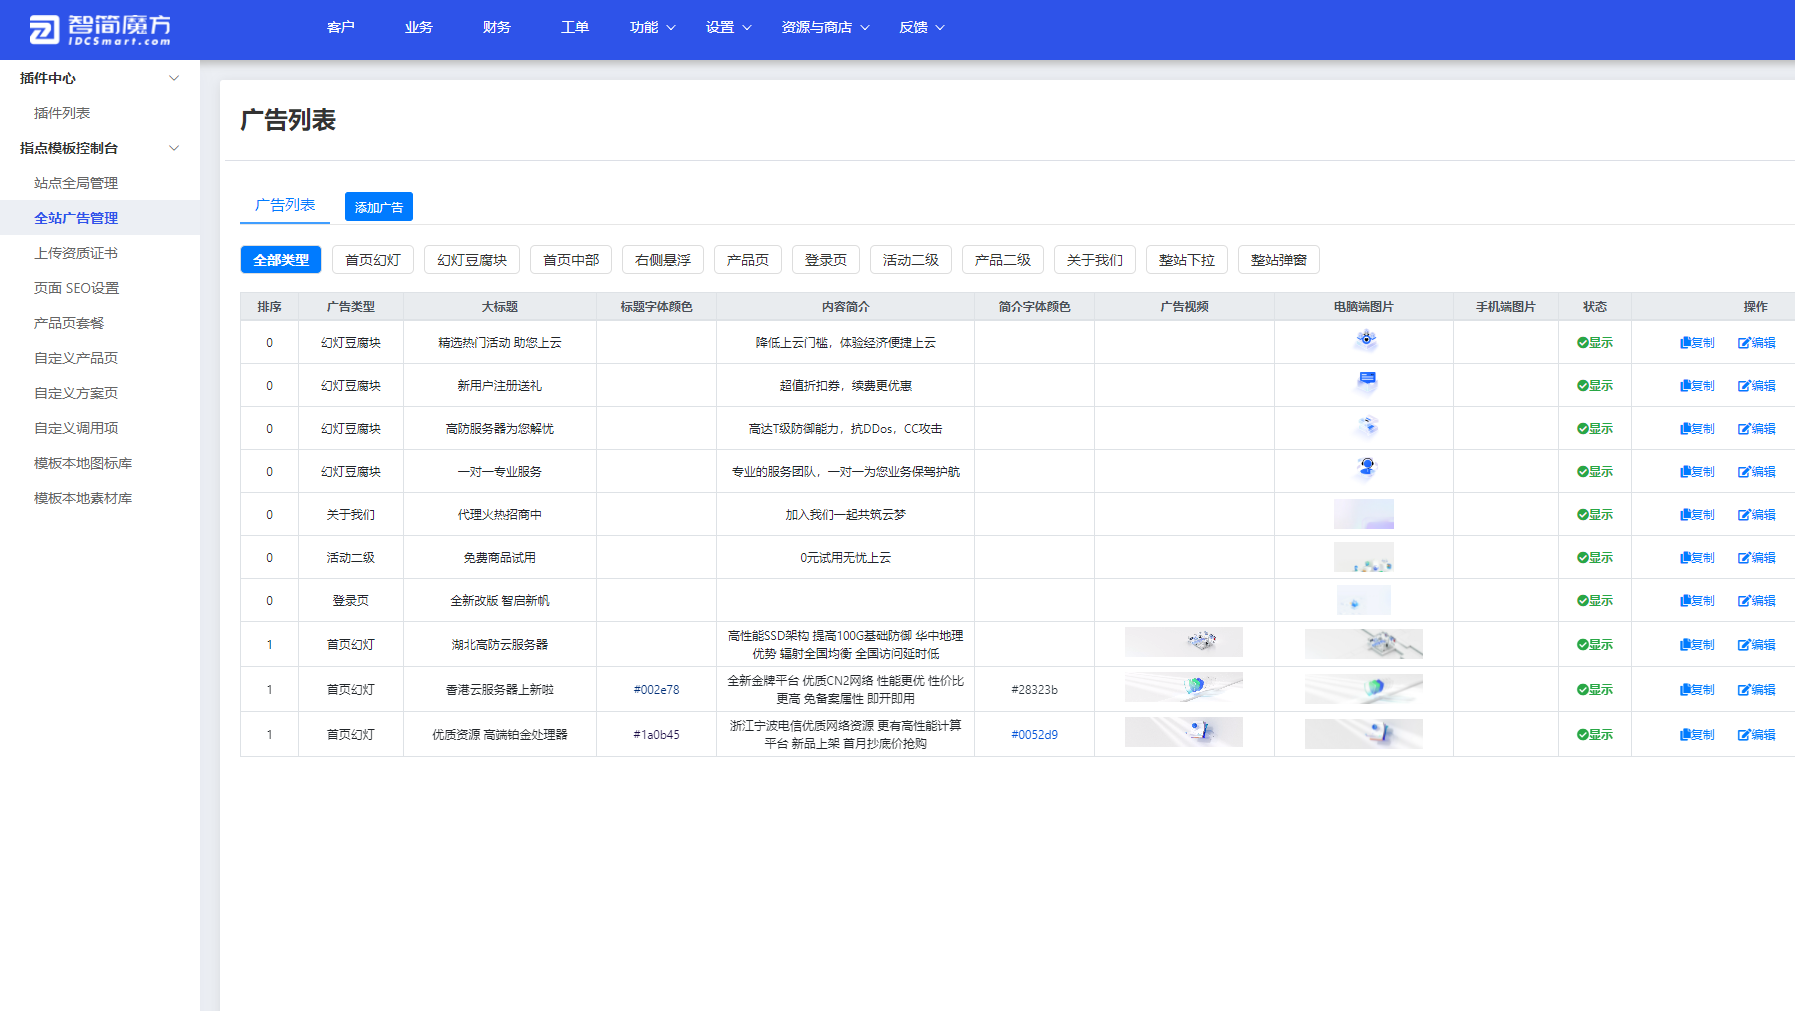Edit the 精选热门活动 助您上云 ad row
1795x1011 pixels.
coord(1756,343)
